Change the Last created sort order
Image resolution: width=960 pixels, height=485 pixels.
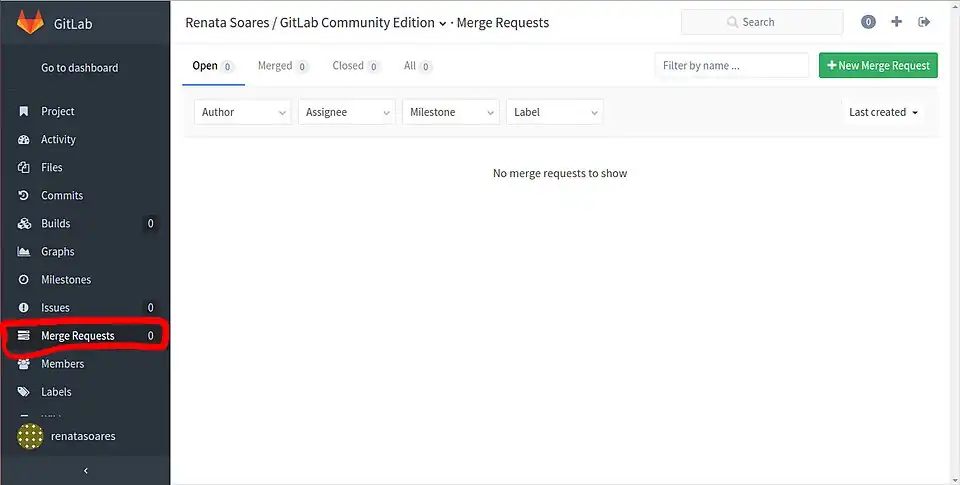[883, 112]
